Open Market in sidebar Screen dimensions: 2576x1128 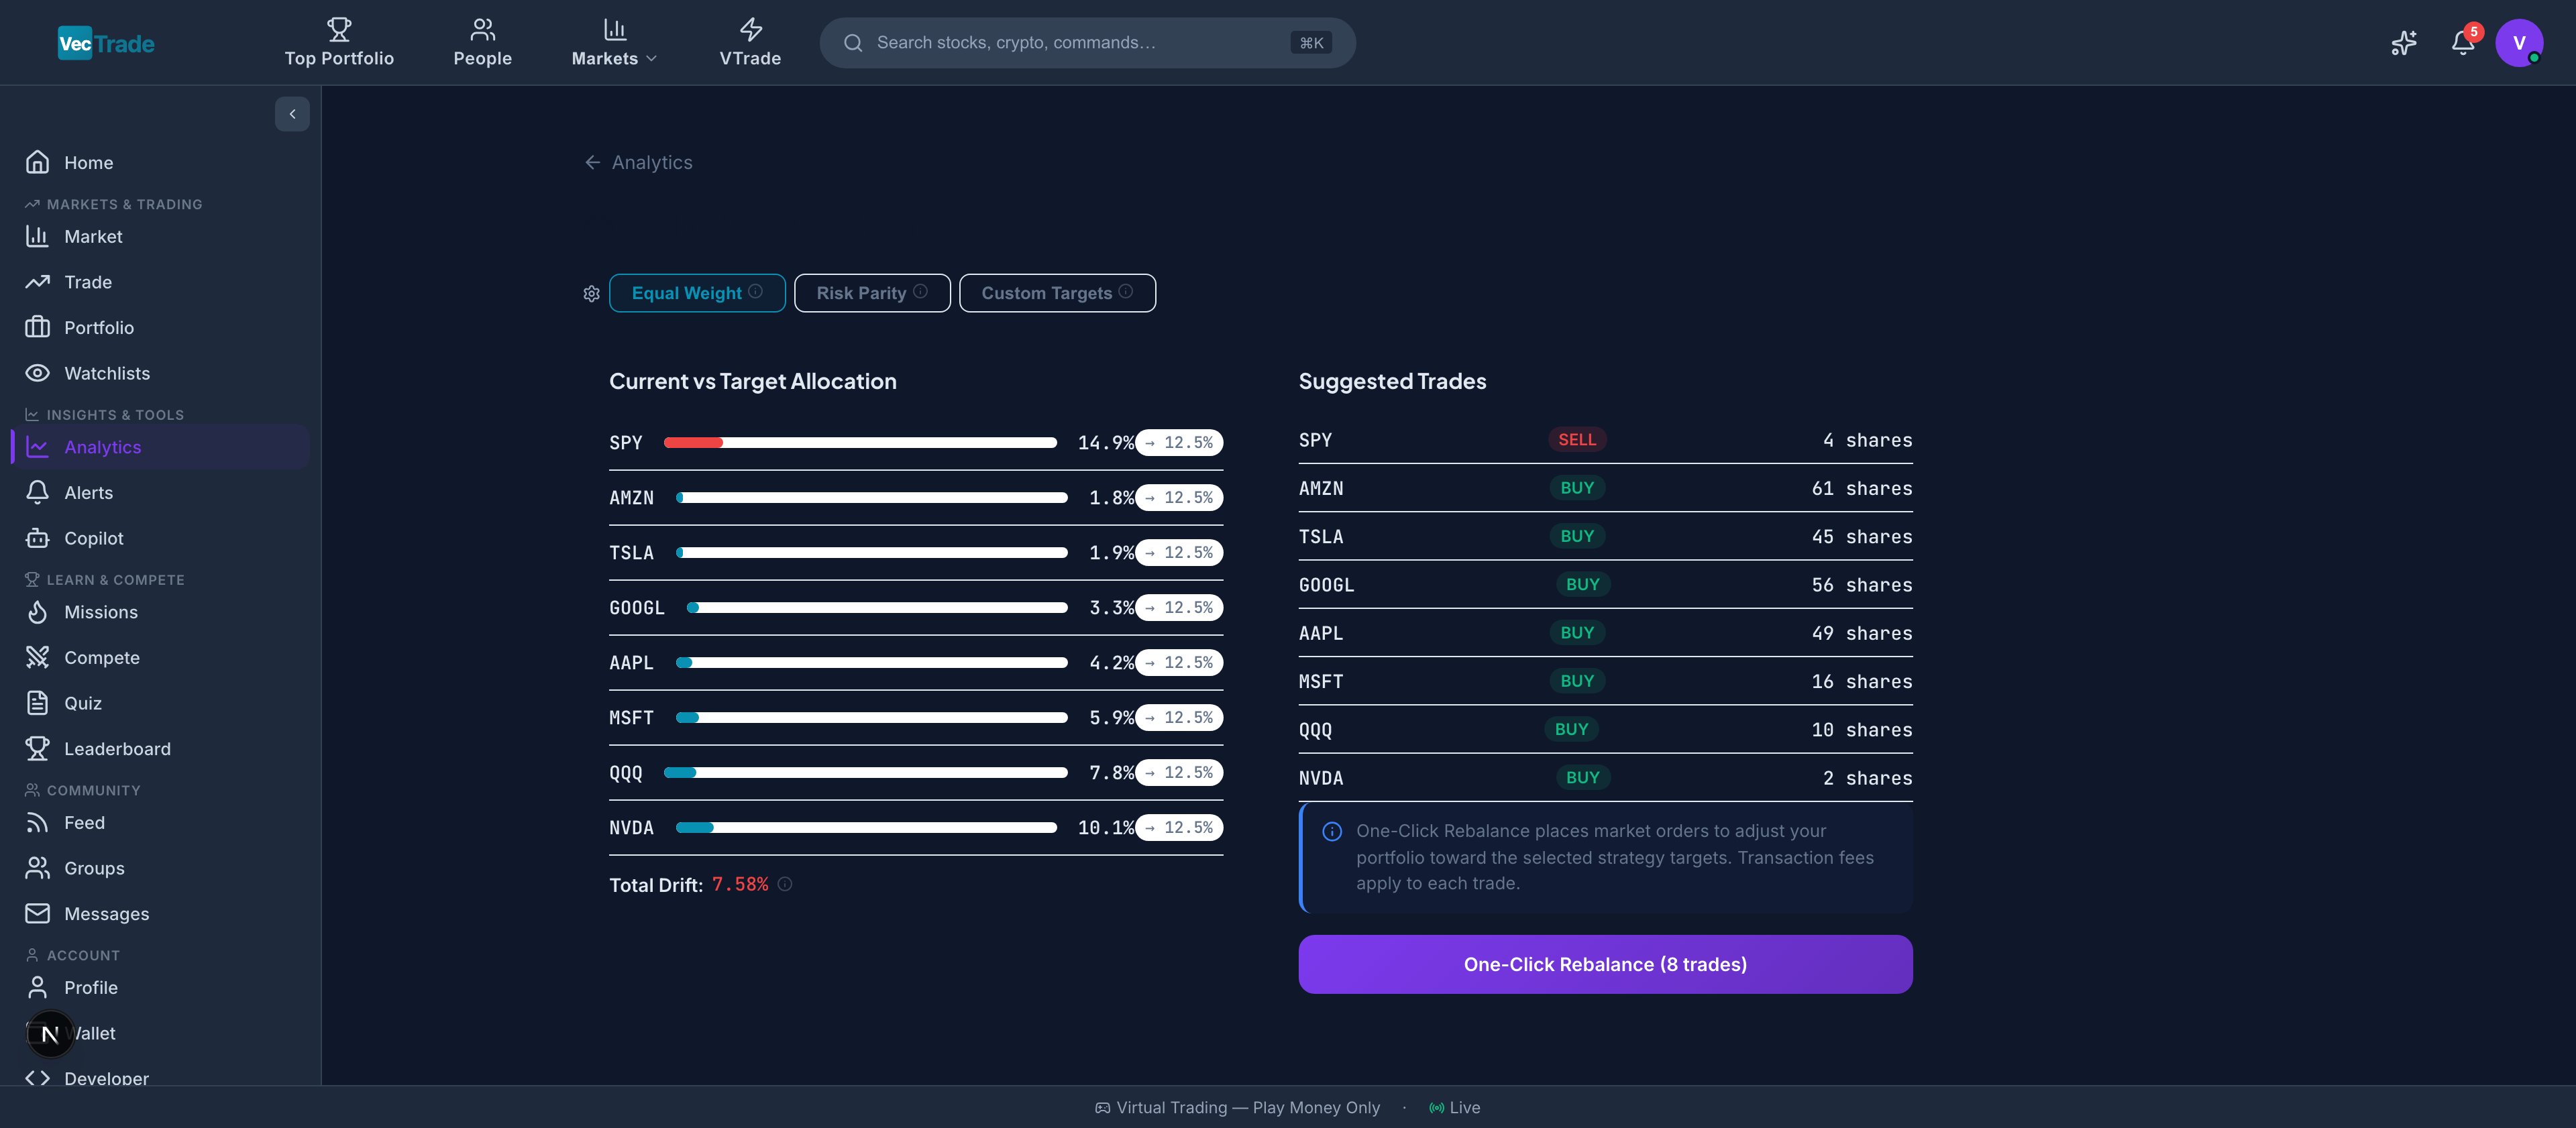click(x=160, y=236)
